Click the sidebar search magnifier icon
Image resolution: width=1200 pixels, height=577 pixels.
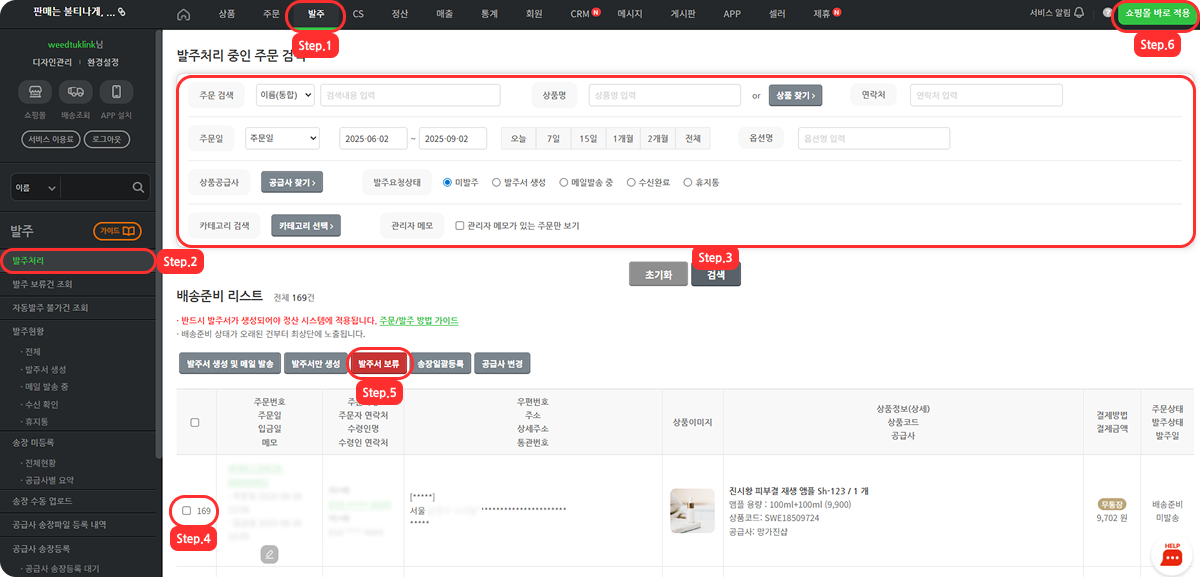point(138,187)
